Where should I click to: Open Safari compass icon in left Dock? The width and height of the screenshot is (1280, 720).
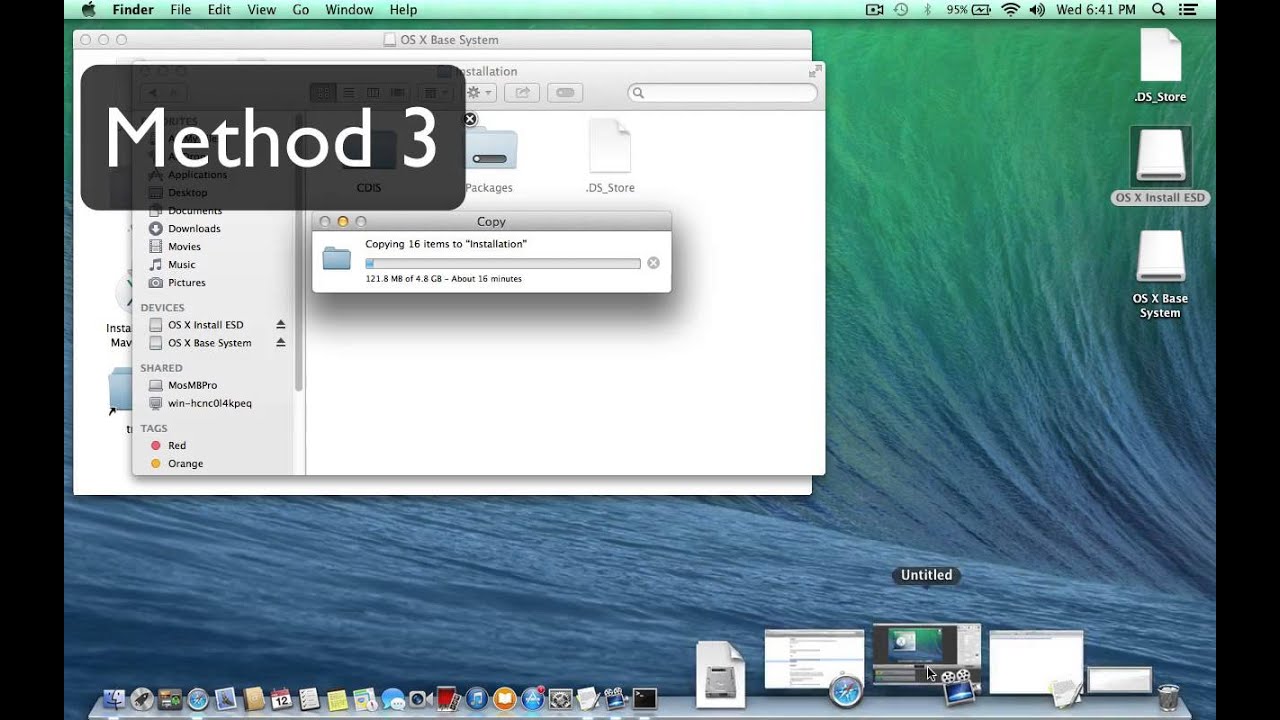[x=198, y=699]
